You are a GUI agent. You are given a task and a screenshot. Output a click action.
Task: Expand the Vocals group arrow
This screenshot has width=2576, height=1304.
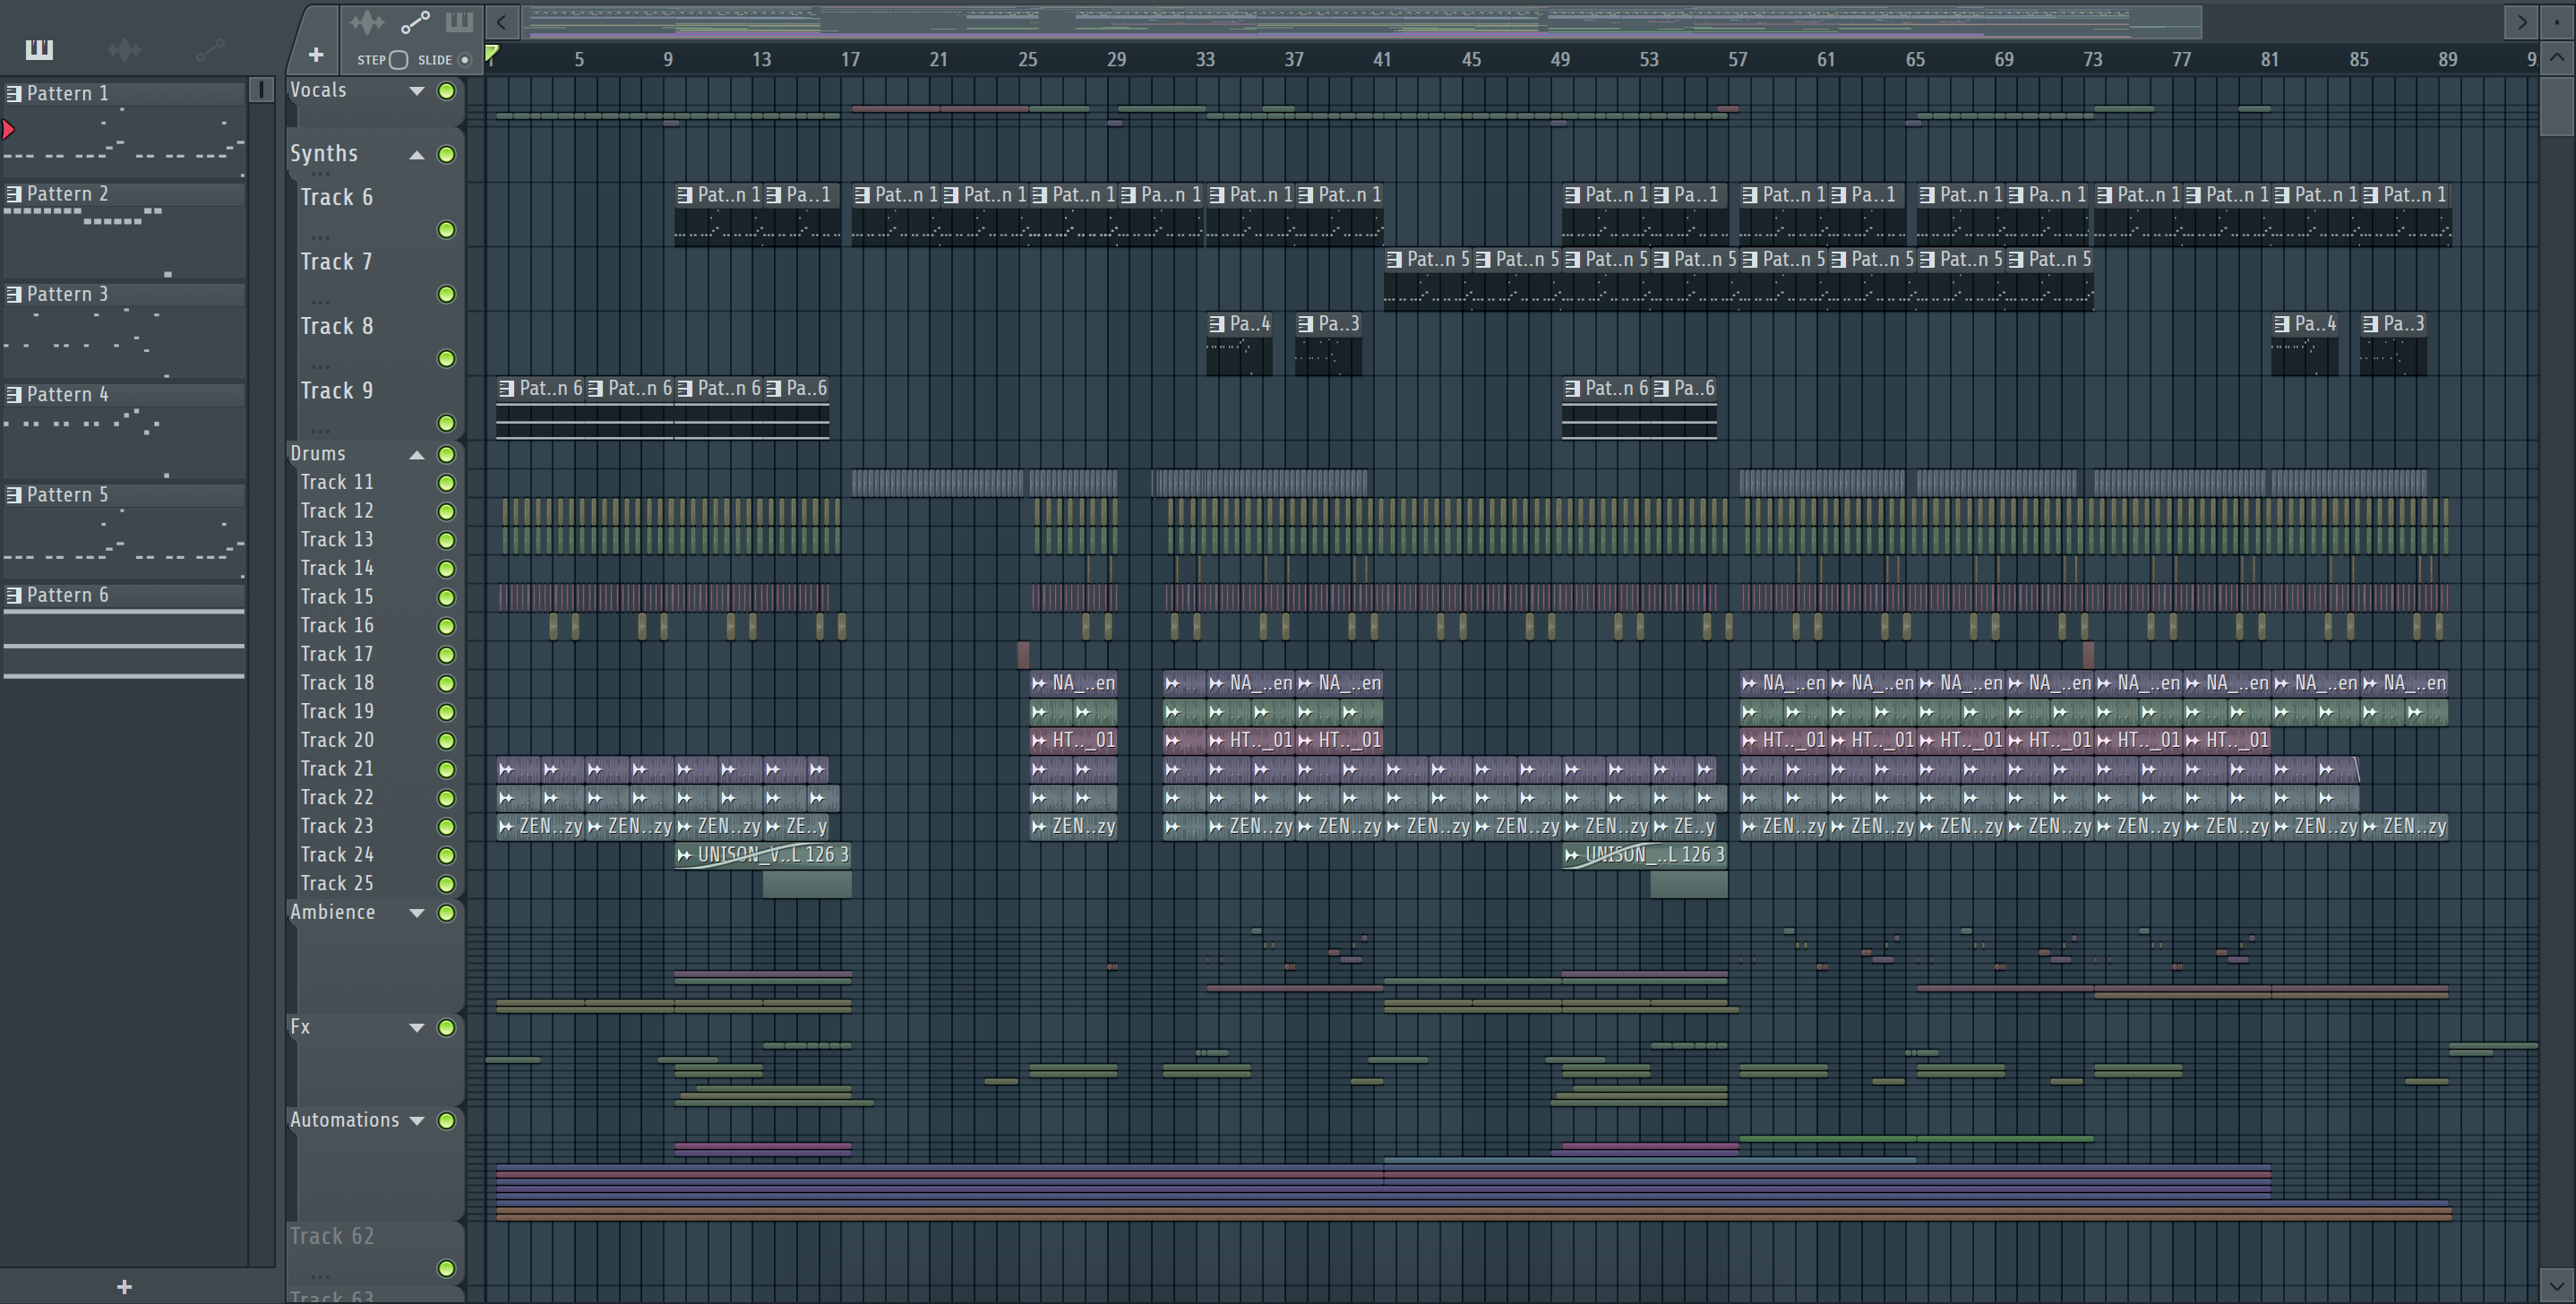point(417,91)
